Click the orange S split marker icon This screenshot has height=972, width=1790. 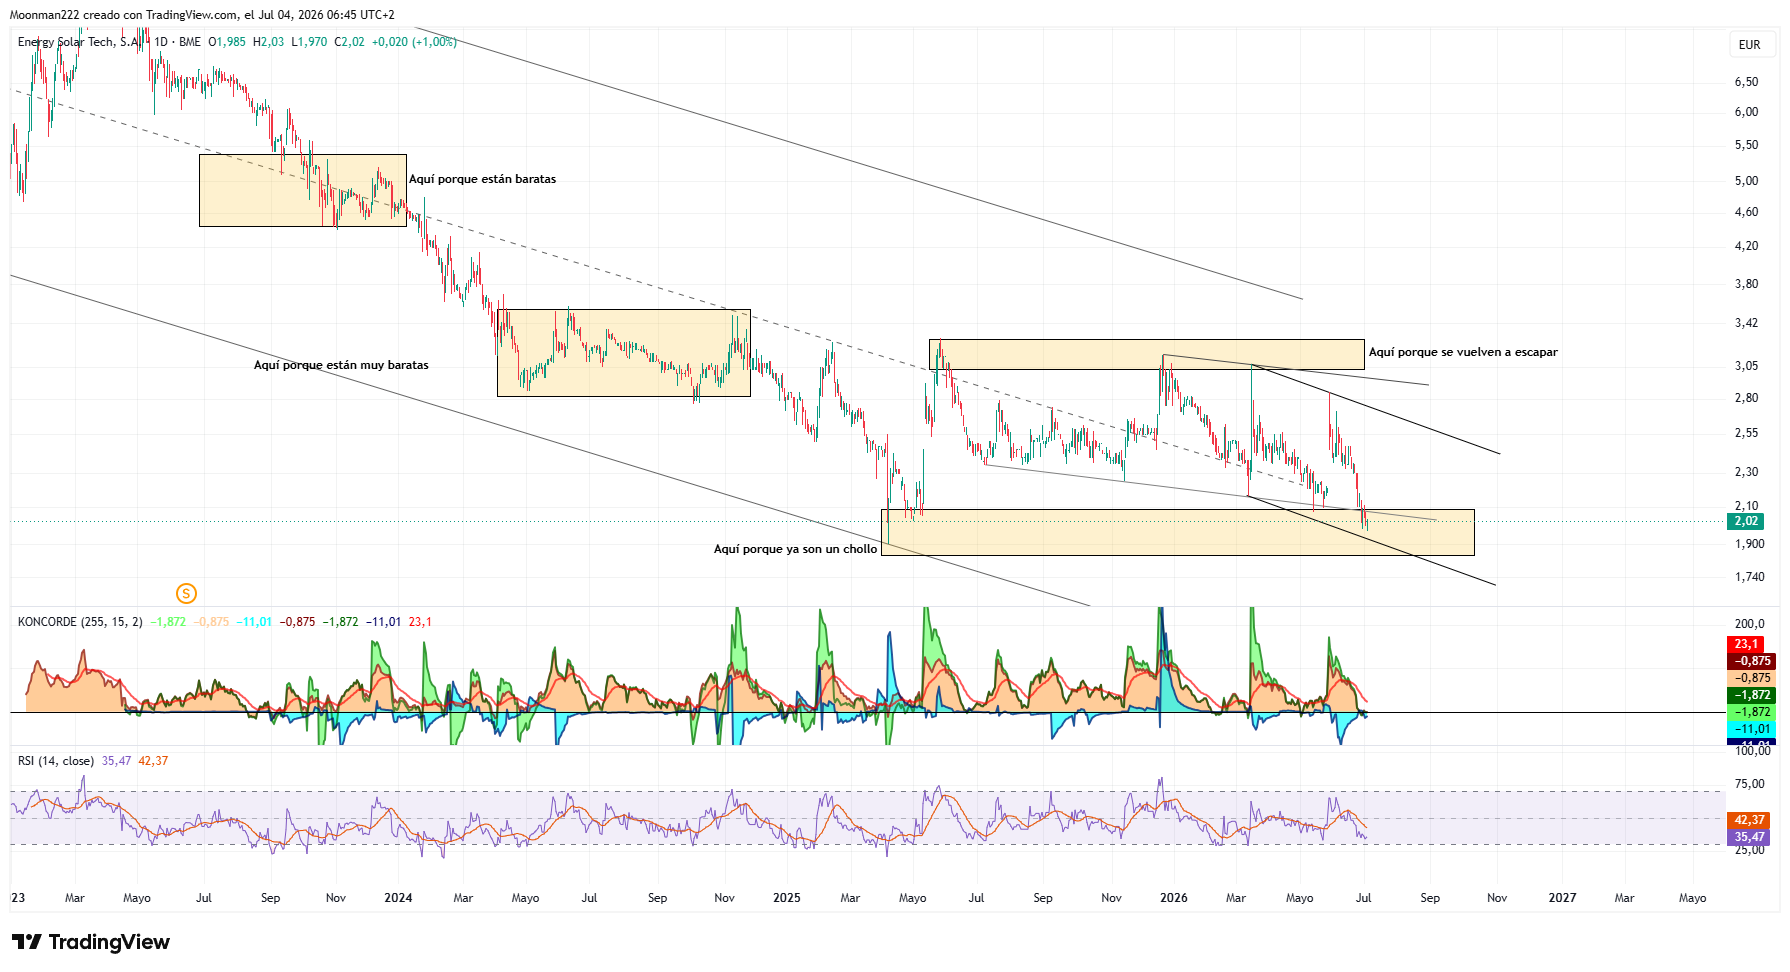[186, 594]
